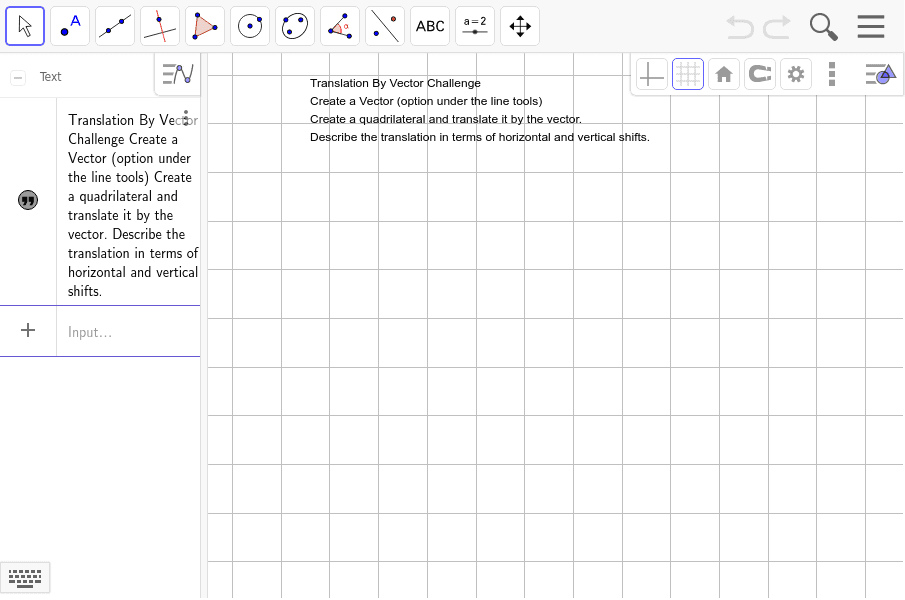Open the point capturing magnet options

[x=760, y=74]
